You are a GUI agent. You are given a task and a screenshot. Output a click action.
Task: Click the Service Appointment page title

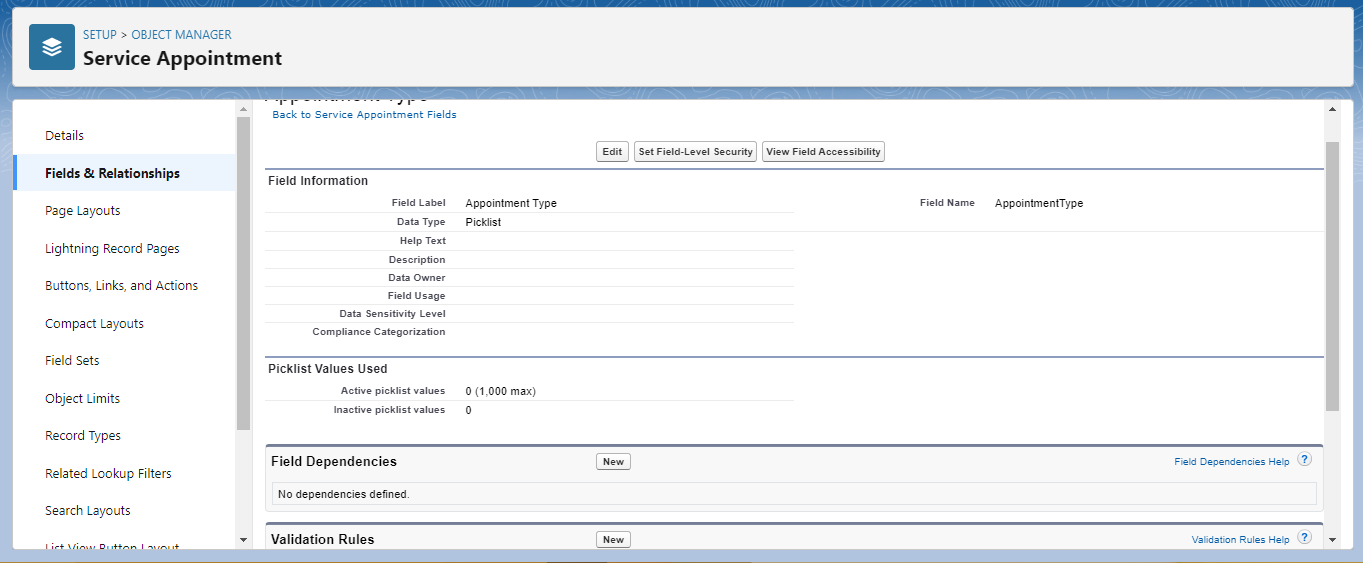click(182, 58)
